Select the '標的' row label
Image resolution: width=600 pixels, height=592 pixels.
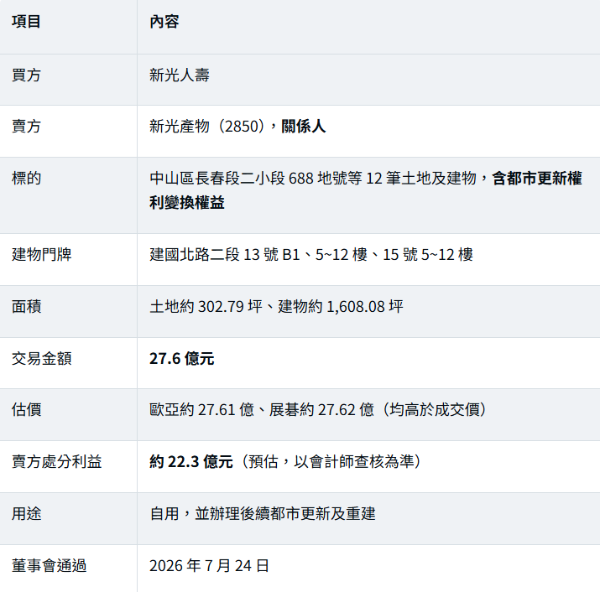tap(26, 178)
